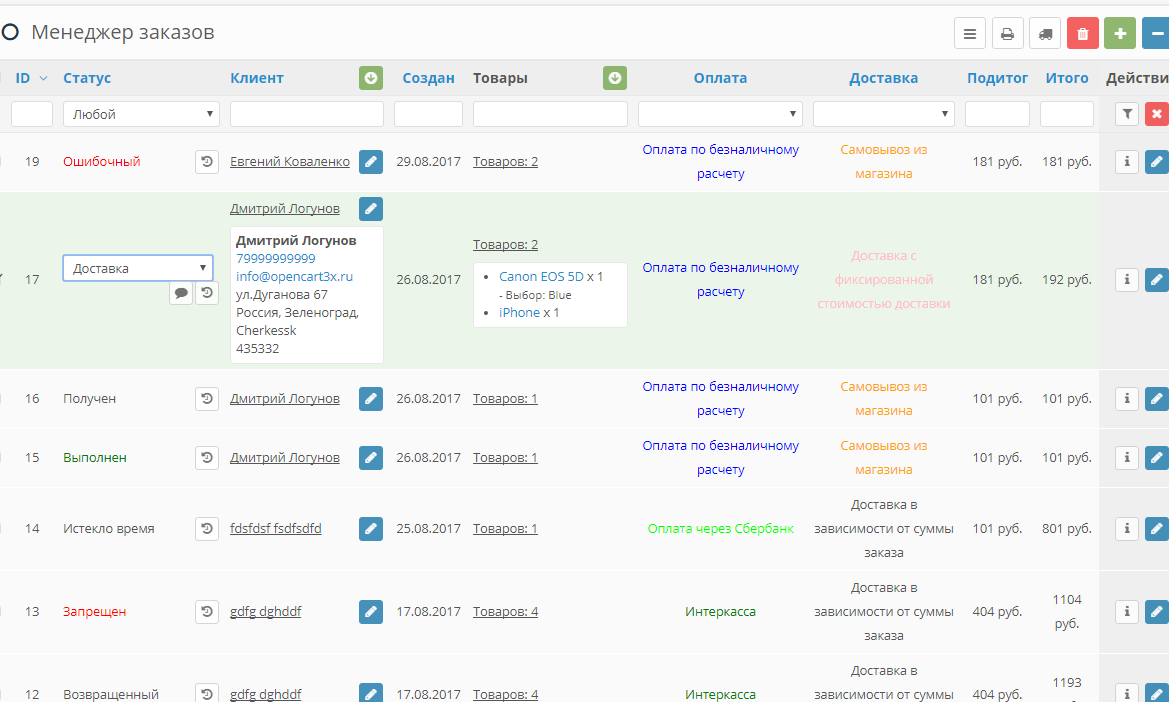The height and width of the screenshot is (702, 1169).
Task: Click green arrow beside Товары header
Action: click(615, 78)
